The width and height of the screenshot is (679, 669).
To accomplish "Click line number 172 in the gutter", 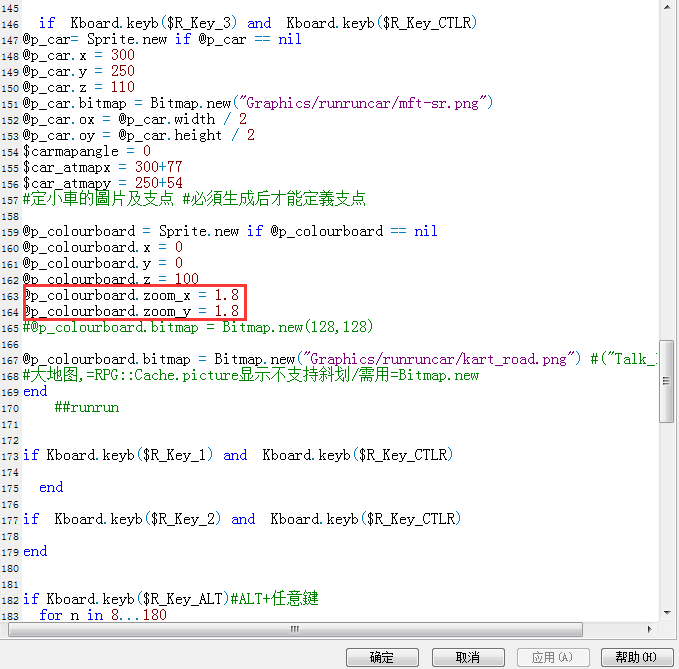I will point(10,441).
